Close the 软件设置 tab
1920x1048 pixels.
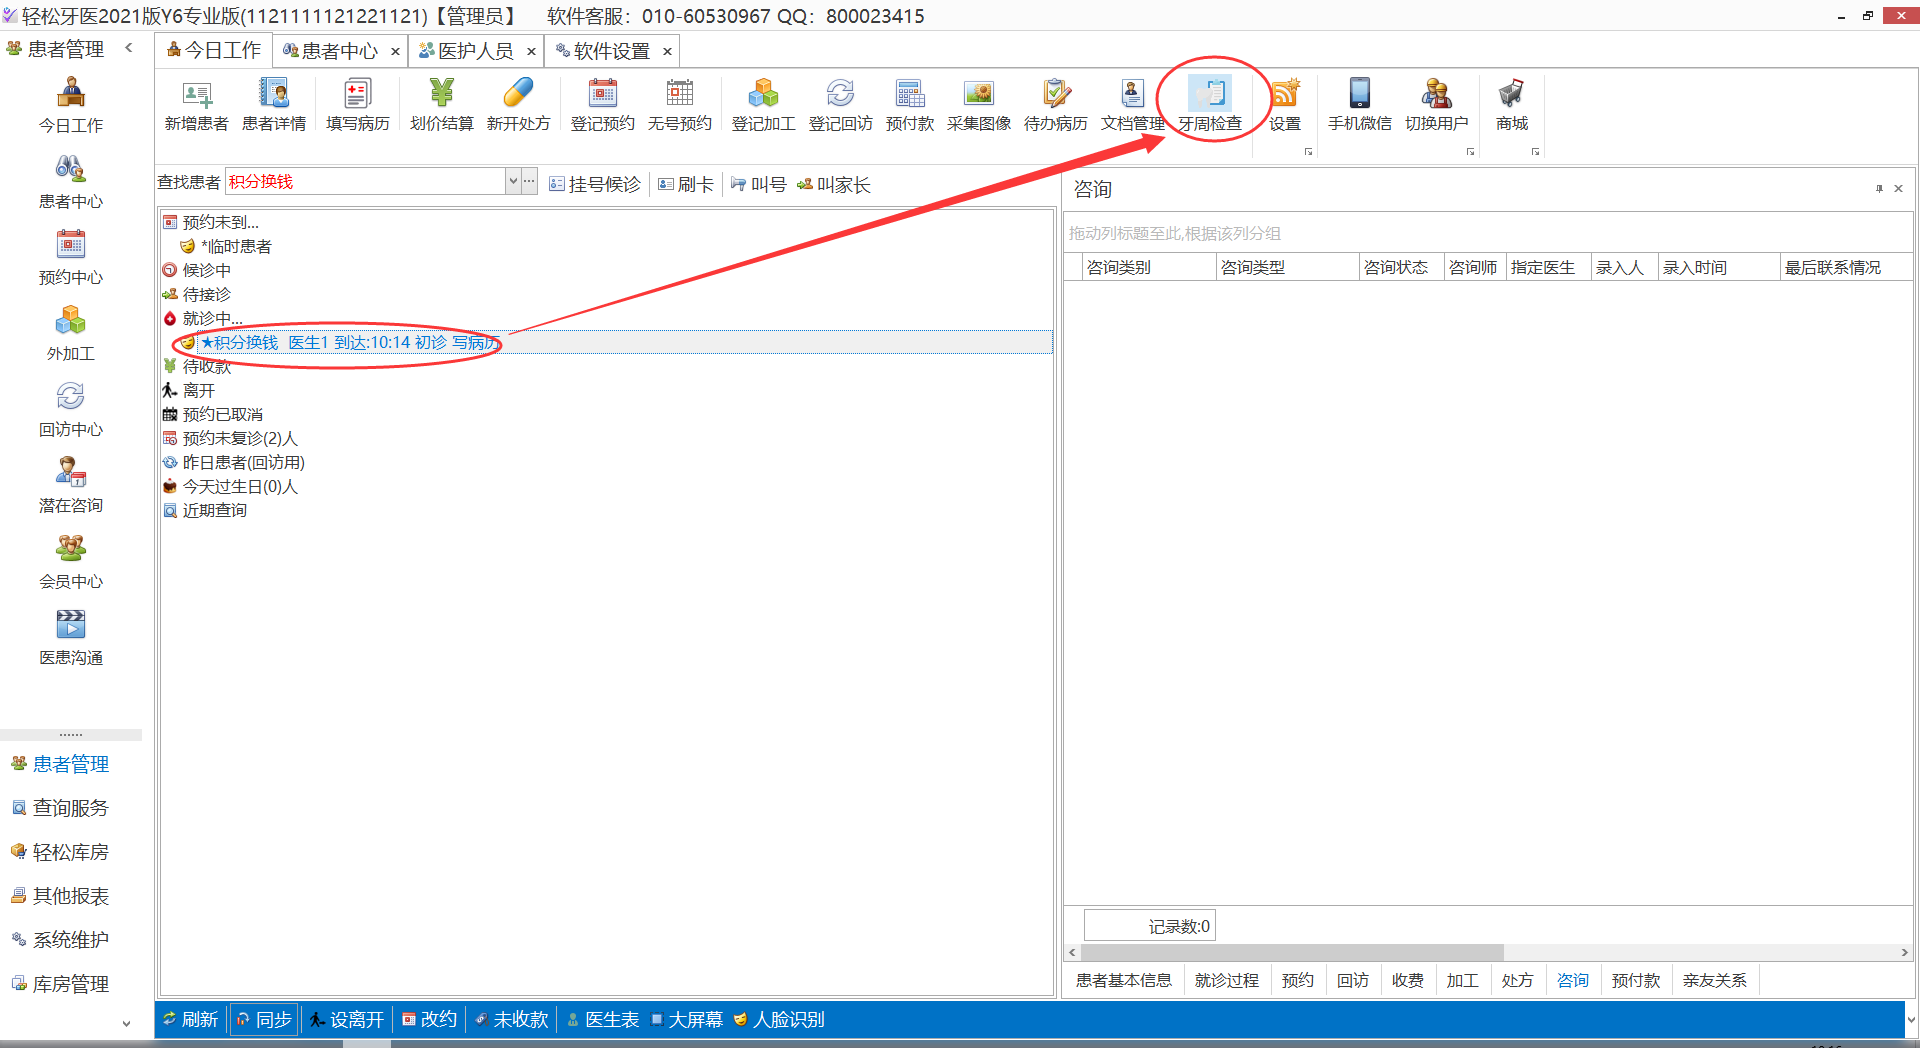(x=667, y=51)
